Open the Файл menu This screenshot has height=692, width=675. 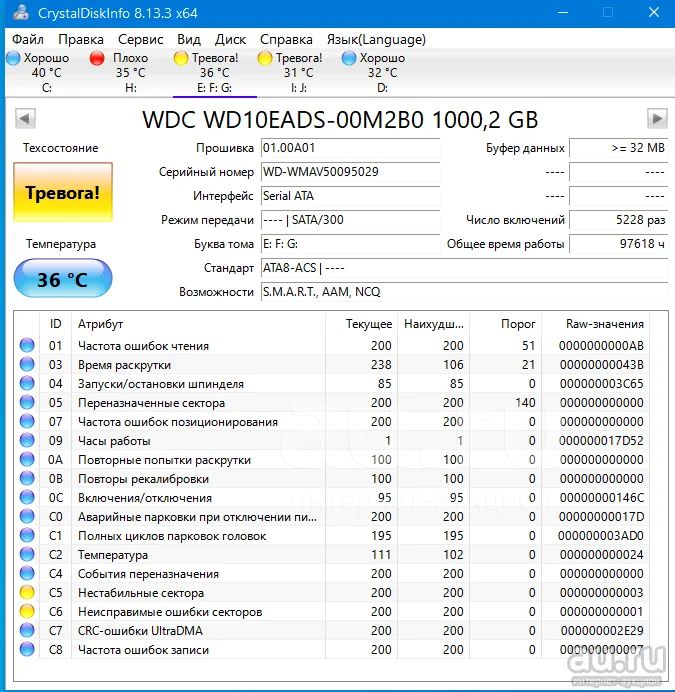point(27,39)
